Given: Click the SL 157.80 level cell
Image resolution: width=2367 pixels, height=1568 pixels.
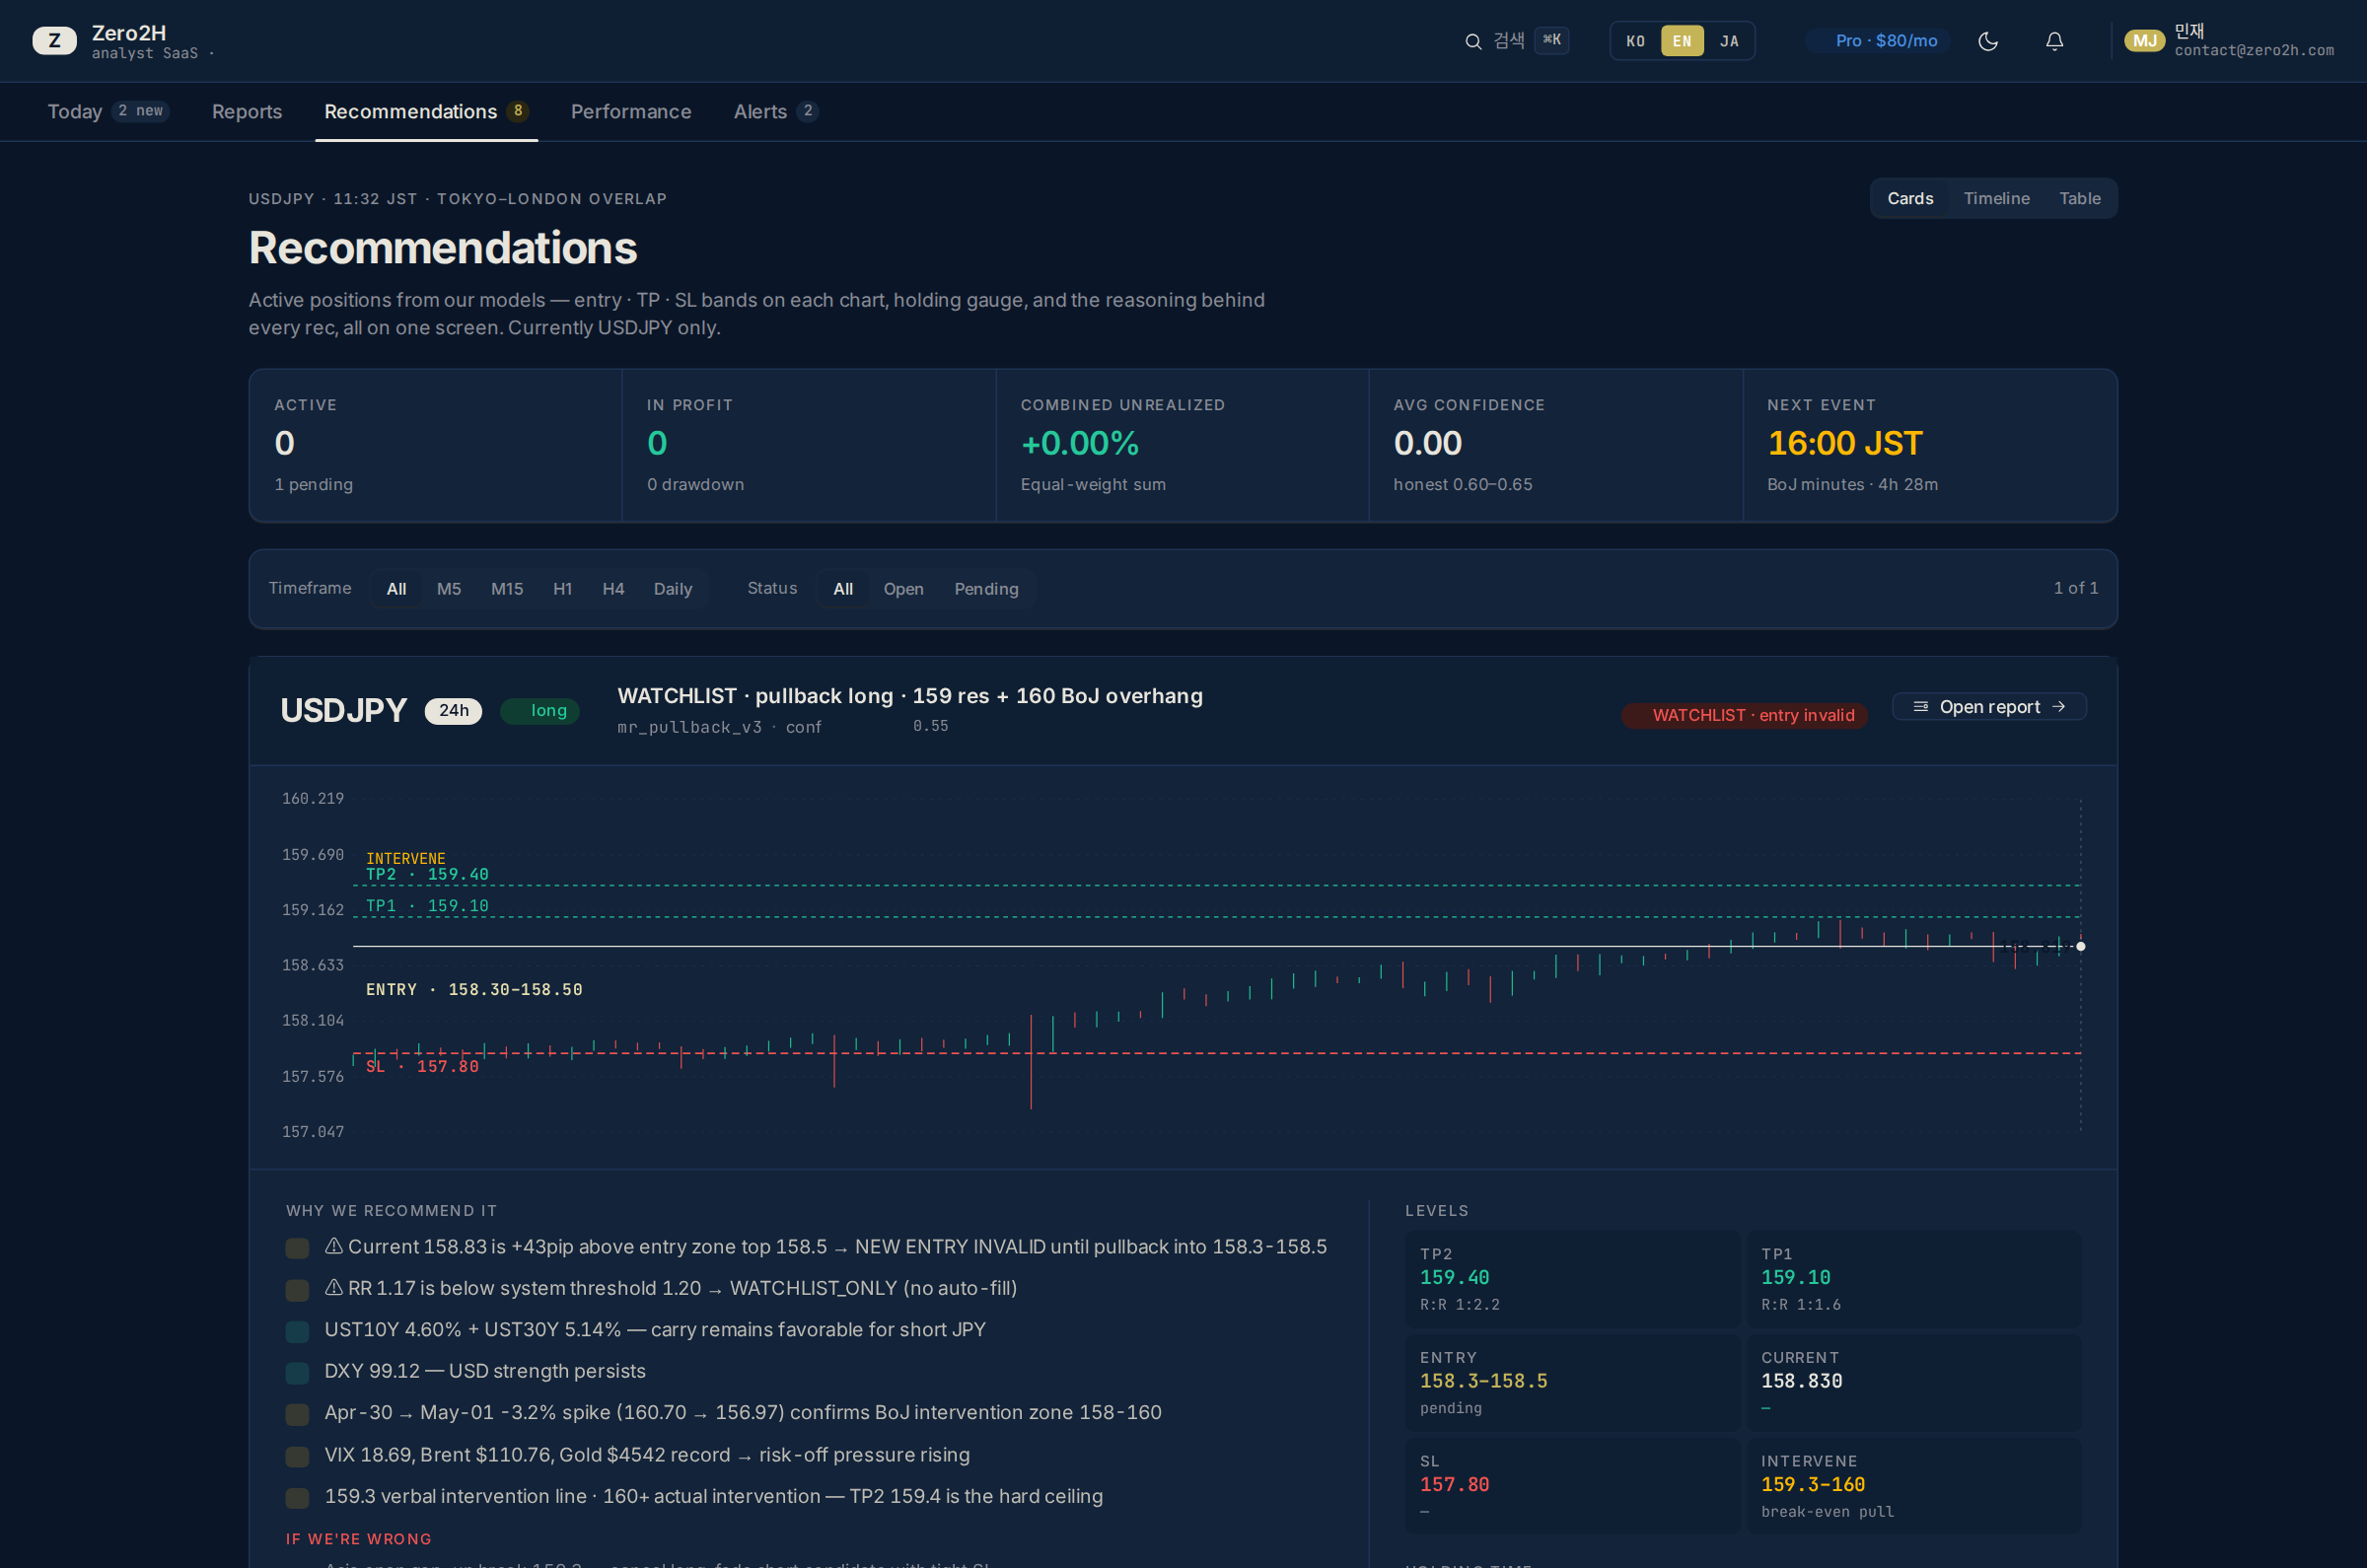Looking at the screenshot, I should [1572, 1486].
